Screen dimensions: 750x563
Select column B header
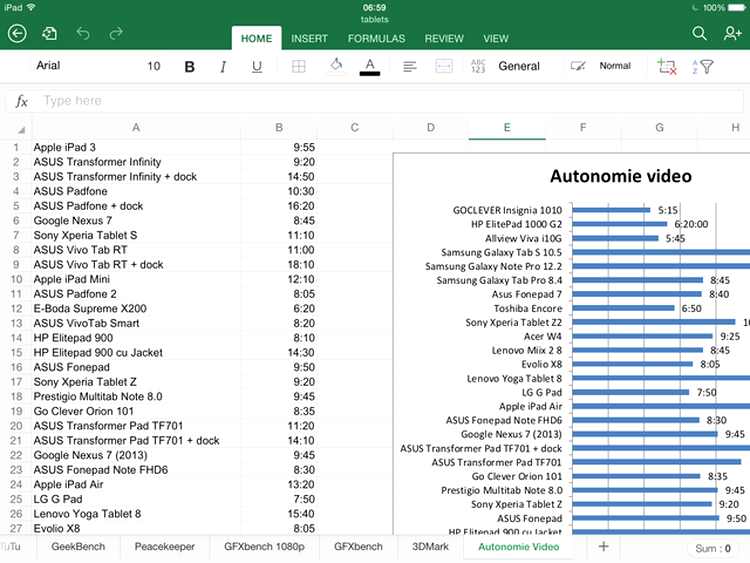click(x=279, y=128)
